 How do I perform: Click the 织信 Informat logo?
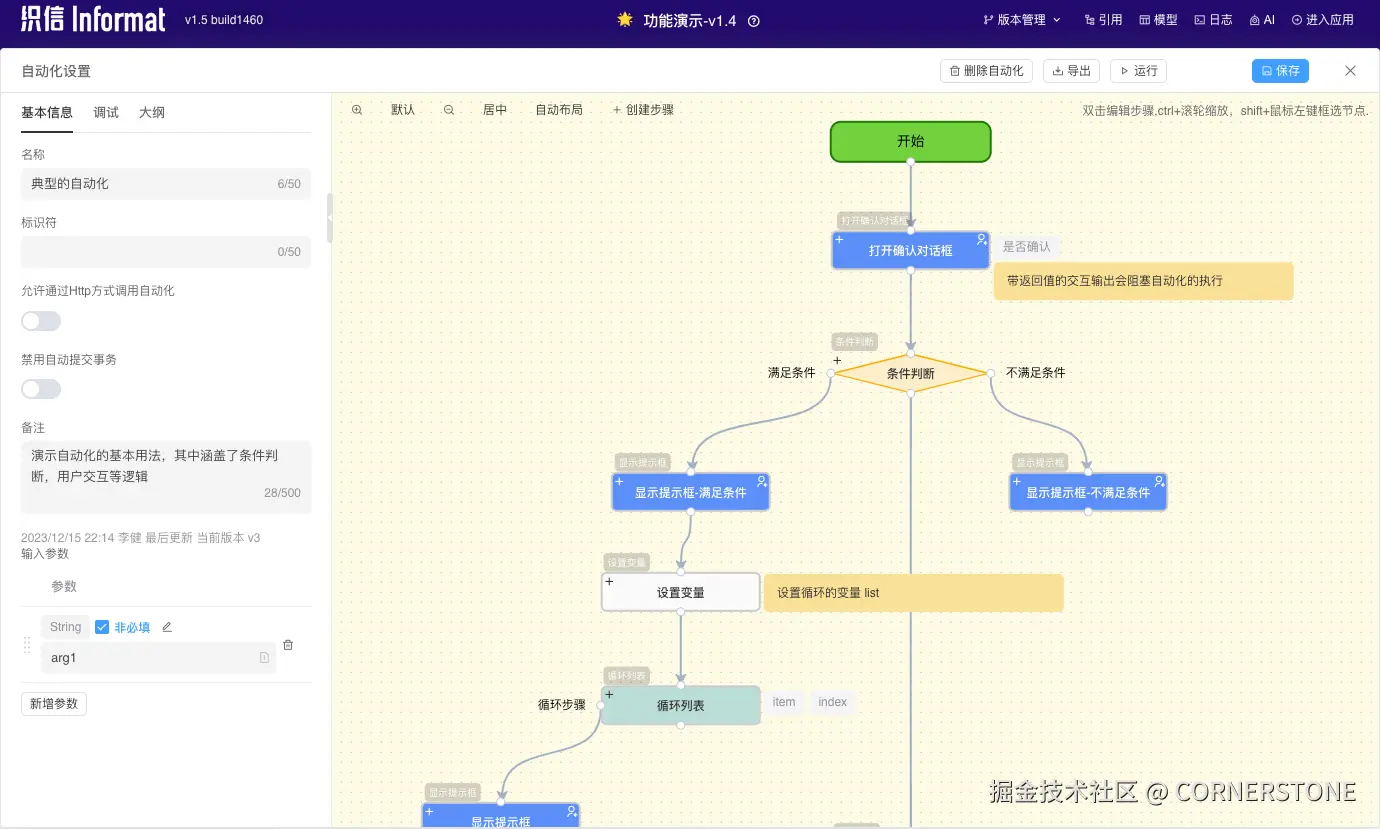[x=93, y=19]
